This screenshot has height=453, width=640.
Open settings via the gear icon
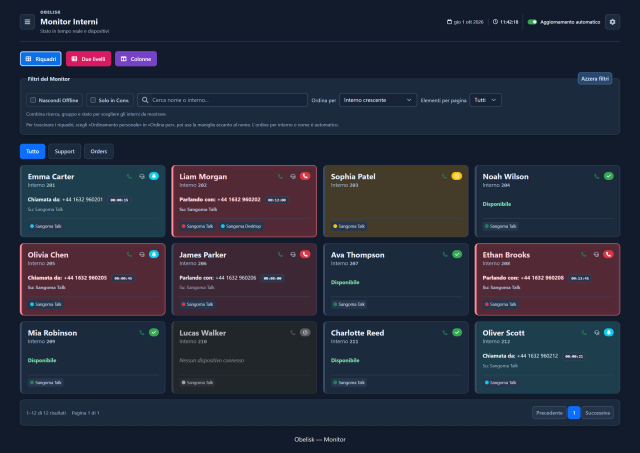pos(612,22)
